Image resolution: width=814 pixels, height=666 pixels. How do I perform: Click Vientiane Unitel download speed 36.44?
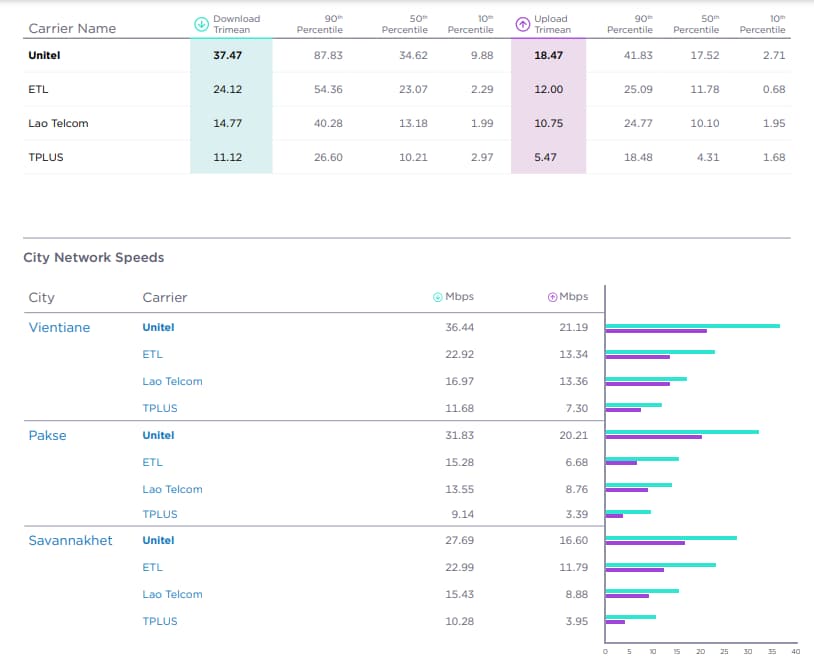click(459, 328)
